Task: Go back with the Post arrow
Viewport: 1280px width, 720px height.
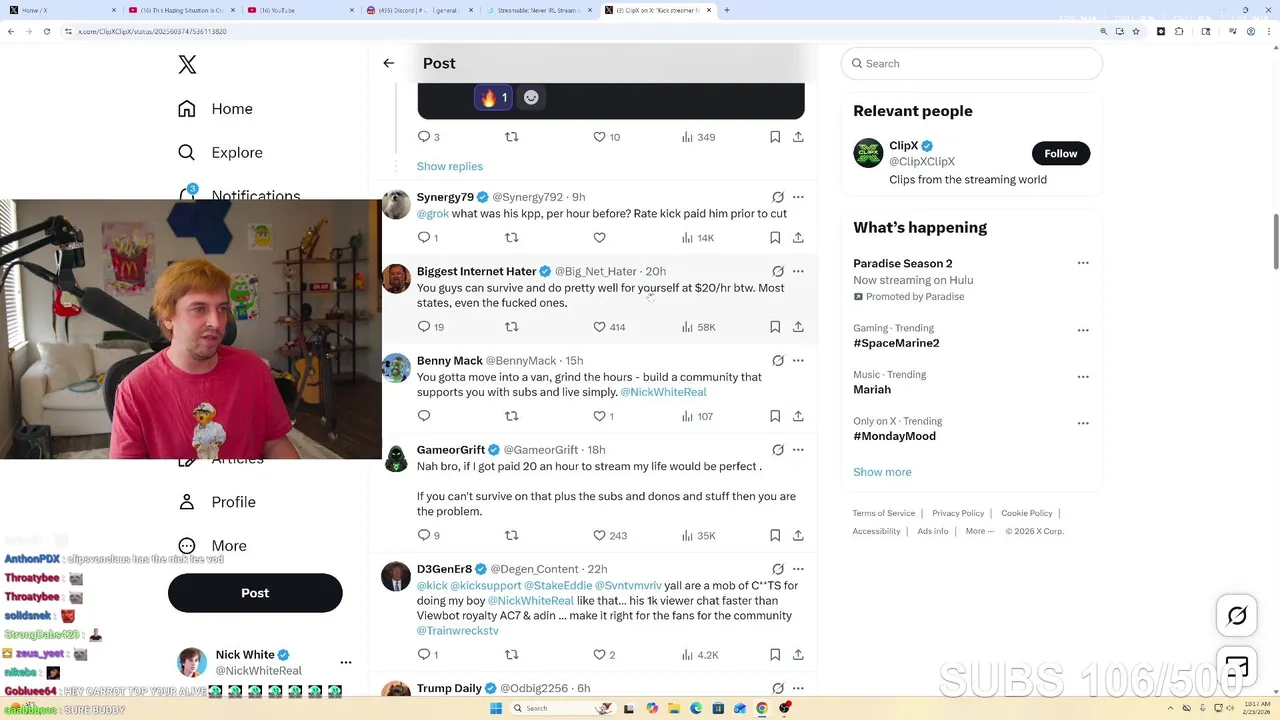Action: pyautogui.click(x=389, y=63)
